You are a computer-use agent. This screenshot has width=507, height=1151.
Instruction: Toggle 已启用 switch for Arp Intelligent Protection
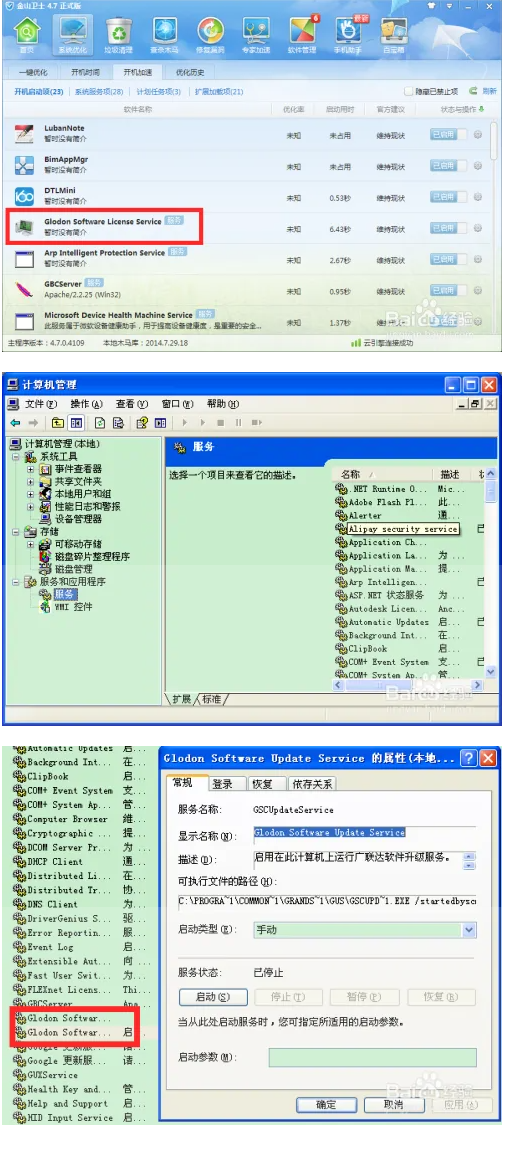tap(448, 259)
